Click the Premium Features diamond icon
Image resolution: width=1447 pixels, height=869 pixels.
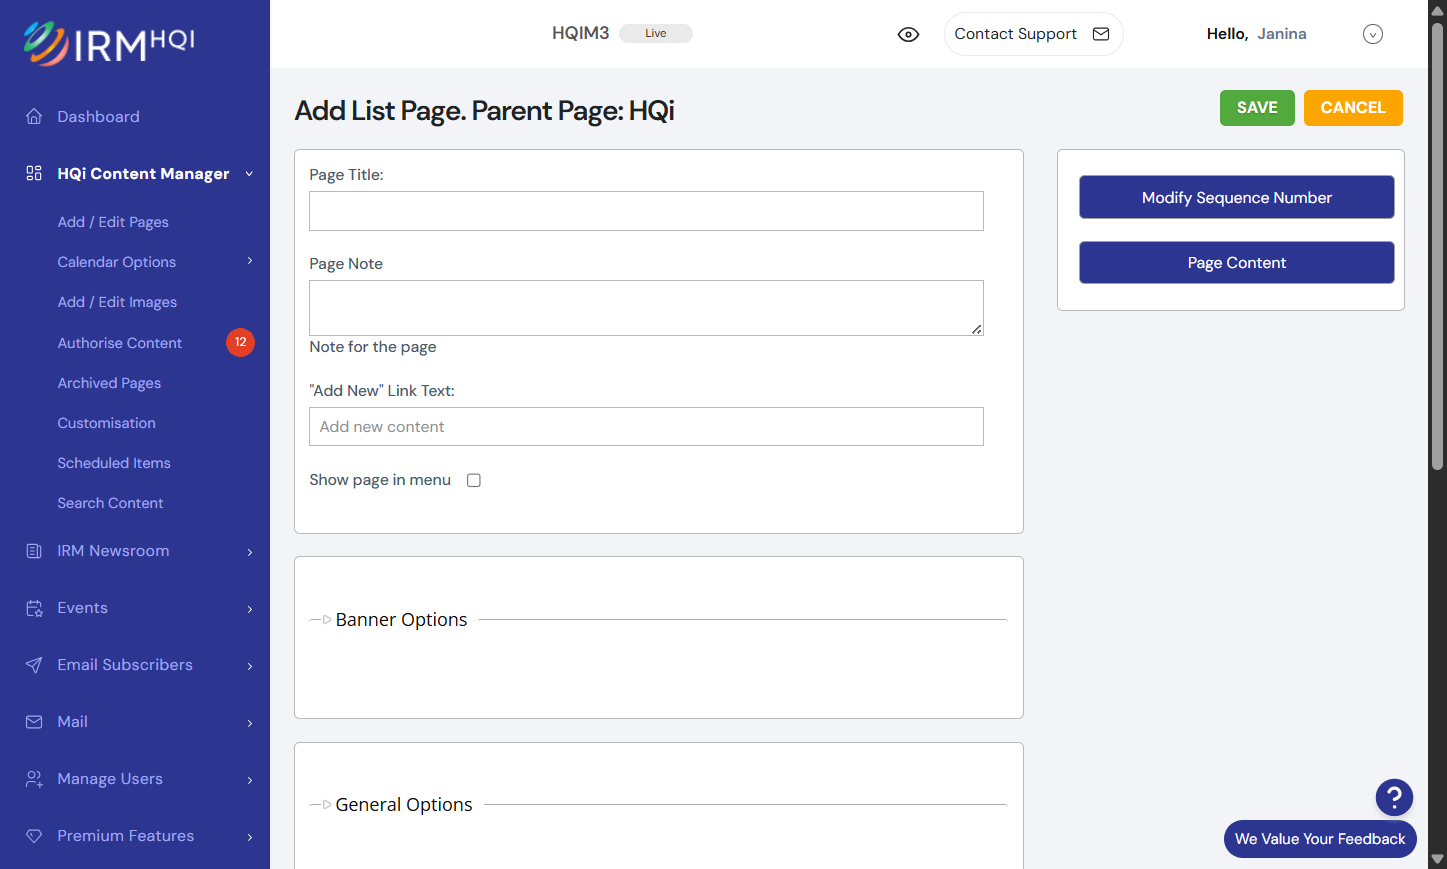[34, 836]
